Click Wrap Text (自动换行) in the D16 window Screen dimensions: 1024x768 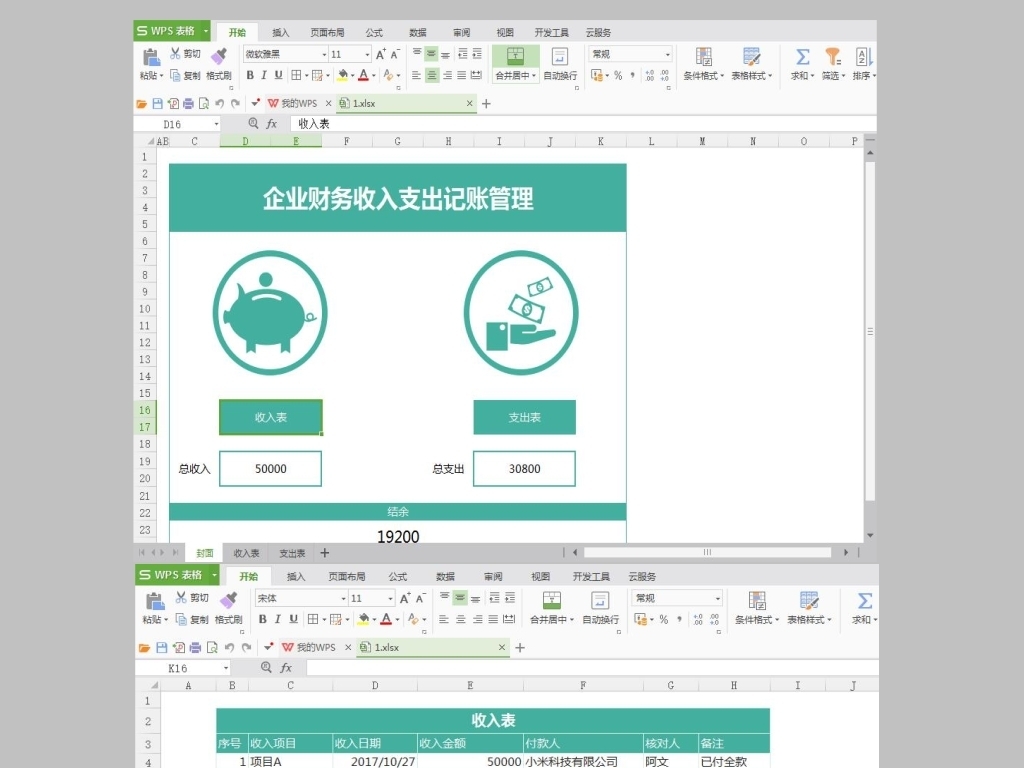560,63
